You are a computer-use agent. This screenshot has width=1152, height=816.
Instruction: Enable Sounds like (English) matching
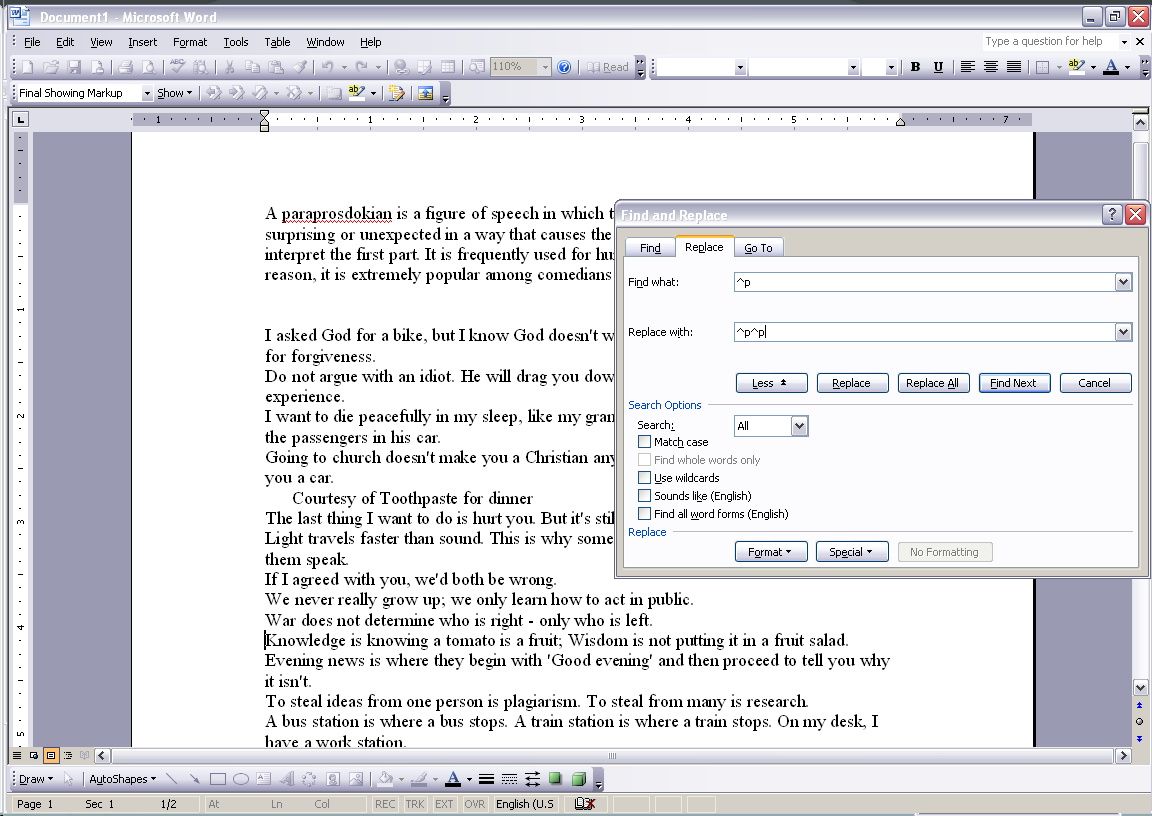tap(644, 495)
